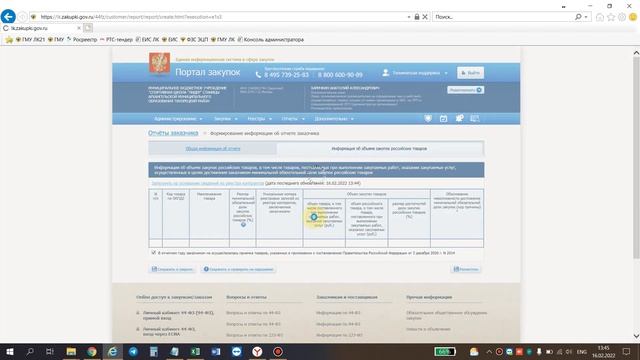Open Личный кабинет 44-ФЗ вход через ЕСИА link

click(169, 331)
